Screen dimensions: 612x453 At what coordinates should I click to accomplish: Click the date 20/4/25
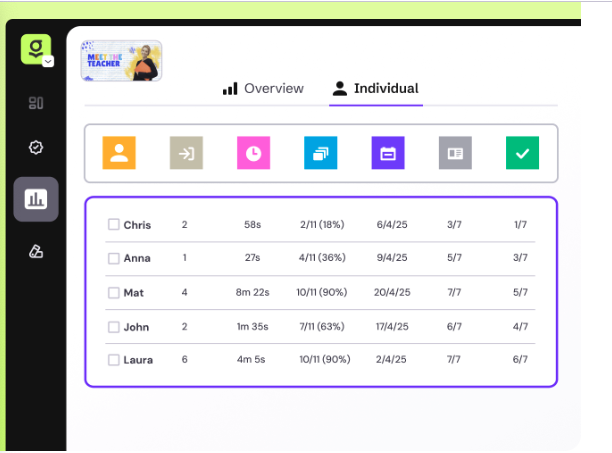point(392,292)
